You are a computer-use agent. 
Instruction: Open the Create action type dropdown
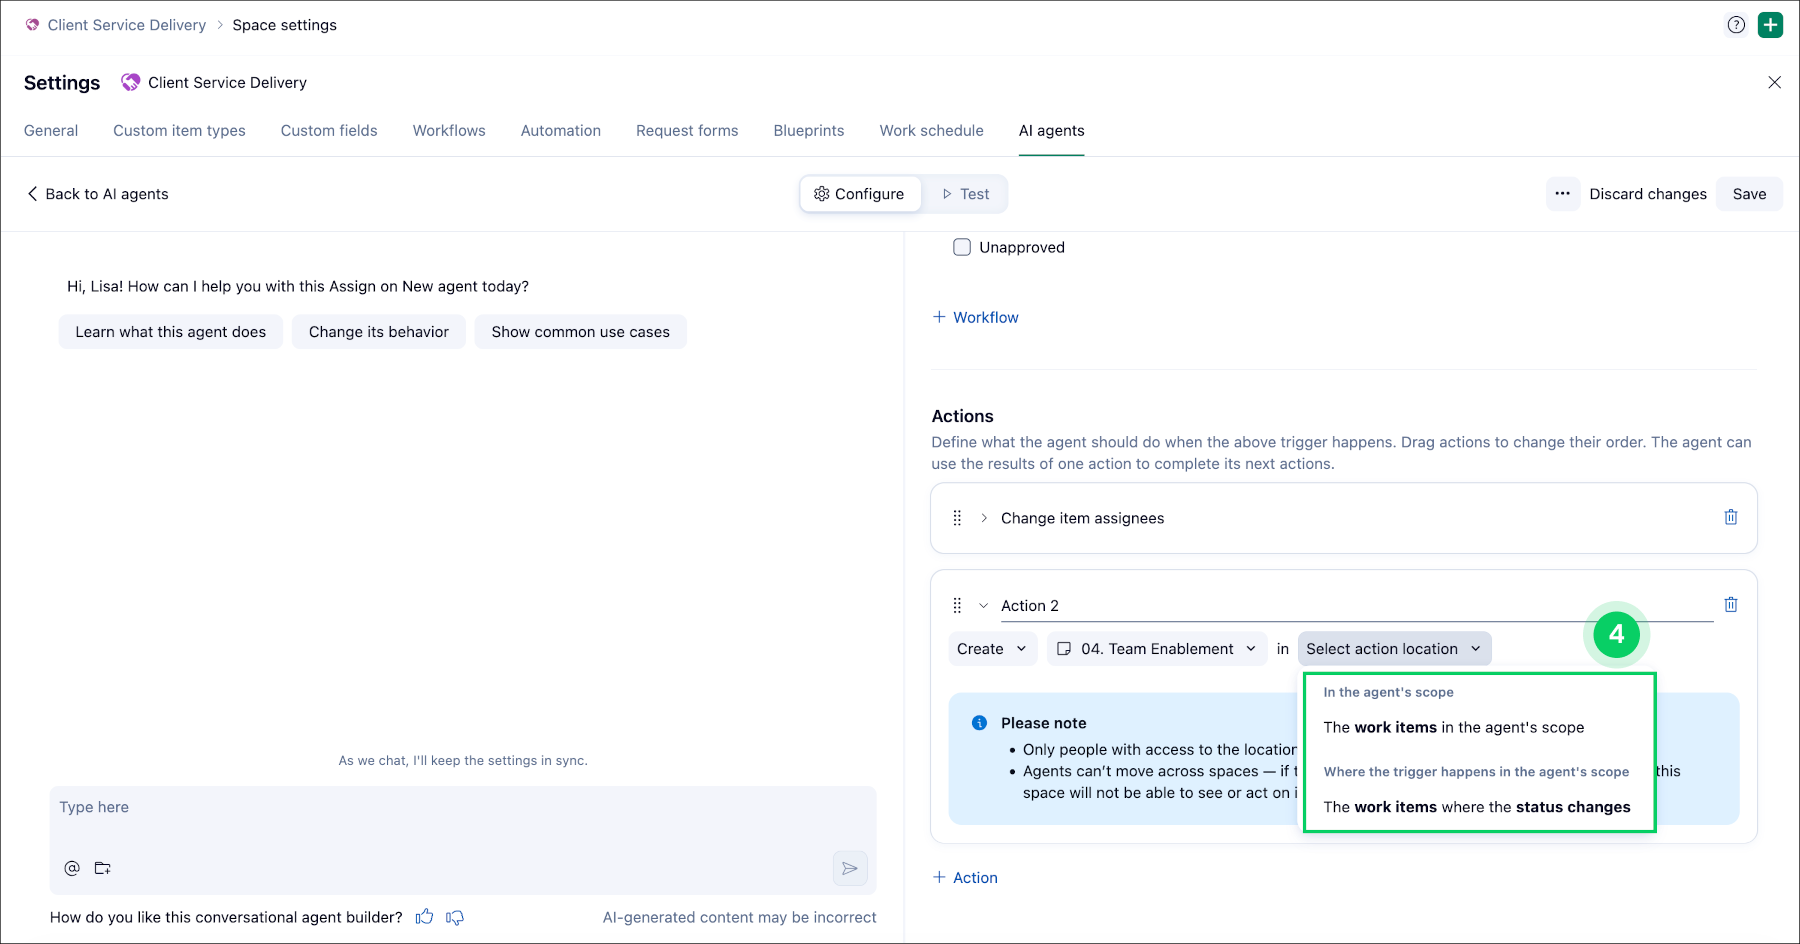pos(992,649)
